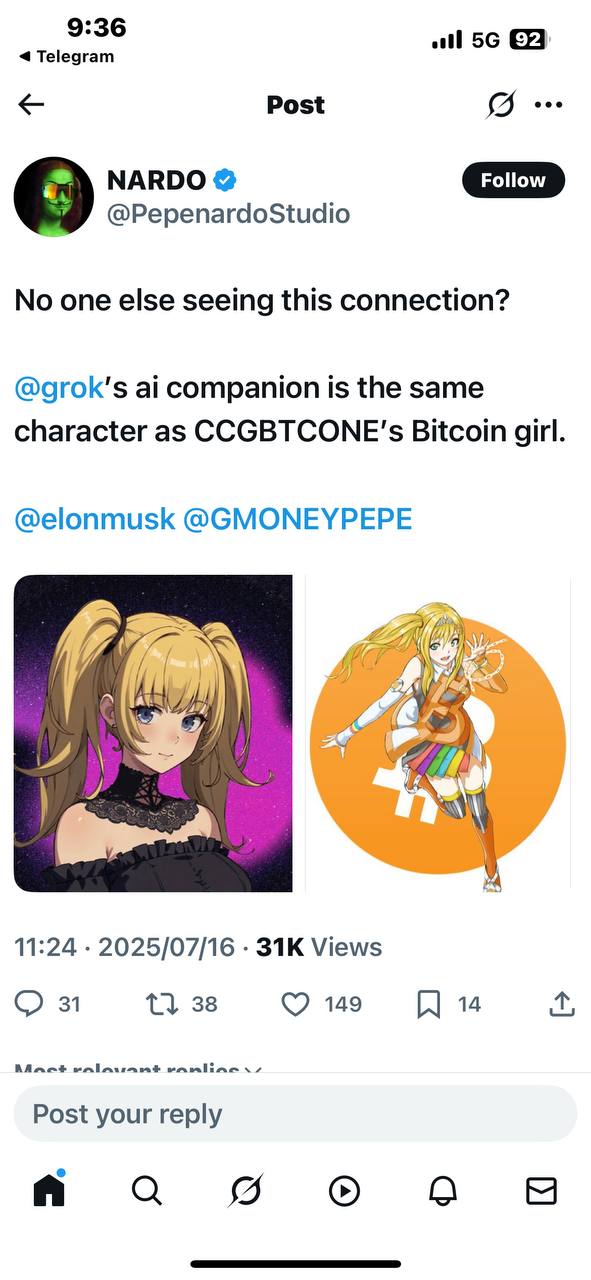Screen dimensions: 591x1280
Task: Tap the @elonmusk mention link
Action: (95, 519)
